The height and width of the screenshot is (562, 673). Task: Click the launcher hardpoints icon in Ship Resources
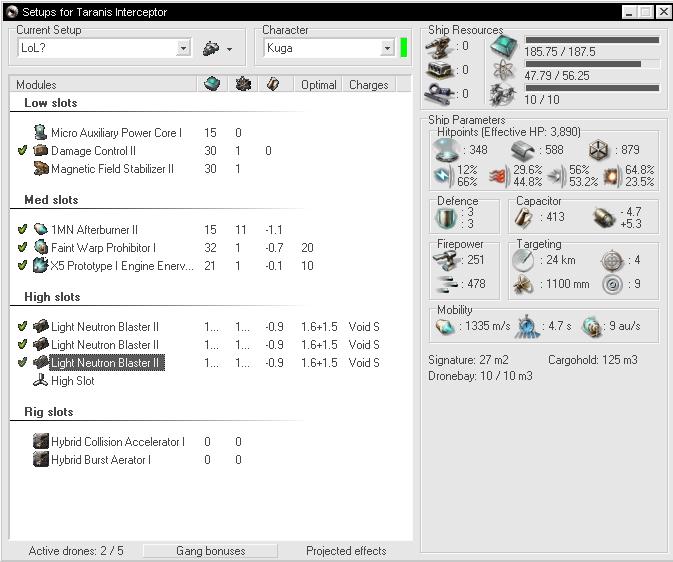click(440, 70)
